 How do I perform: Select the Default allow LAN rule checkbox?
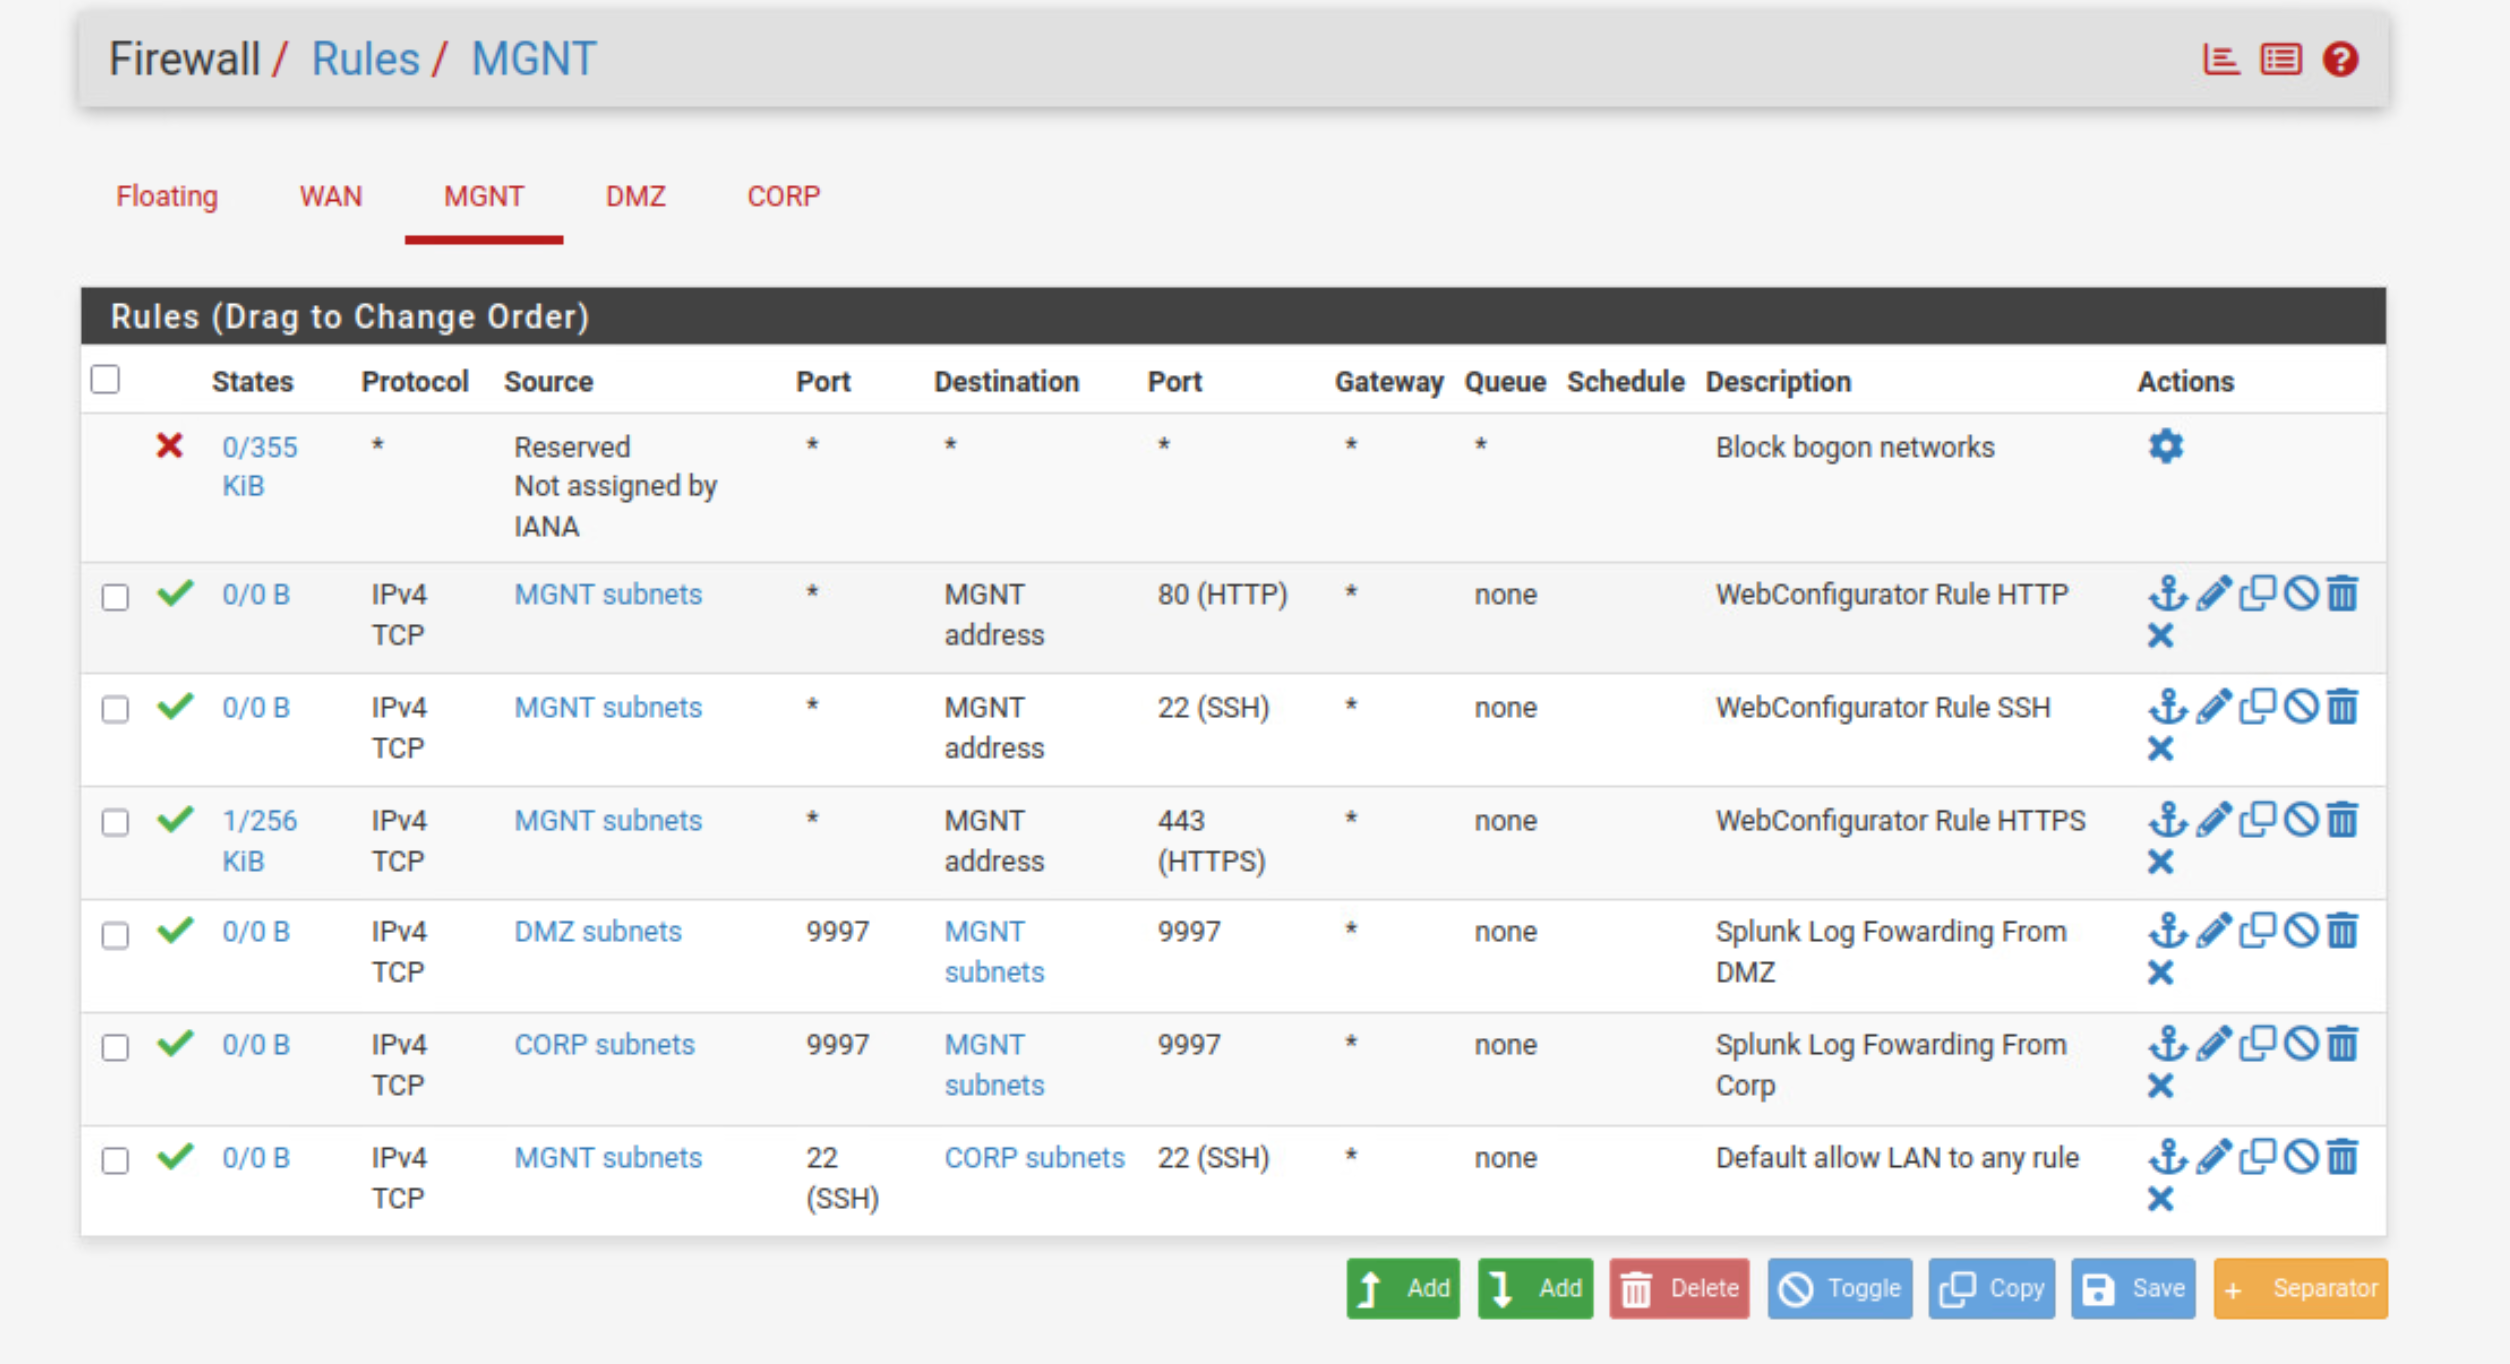pos(116,1160)
